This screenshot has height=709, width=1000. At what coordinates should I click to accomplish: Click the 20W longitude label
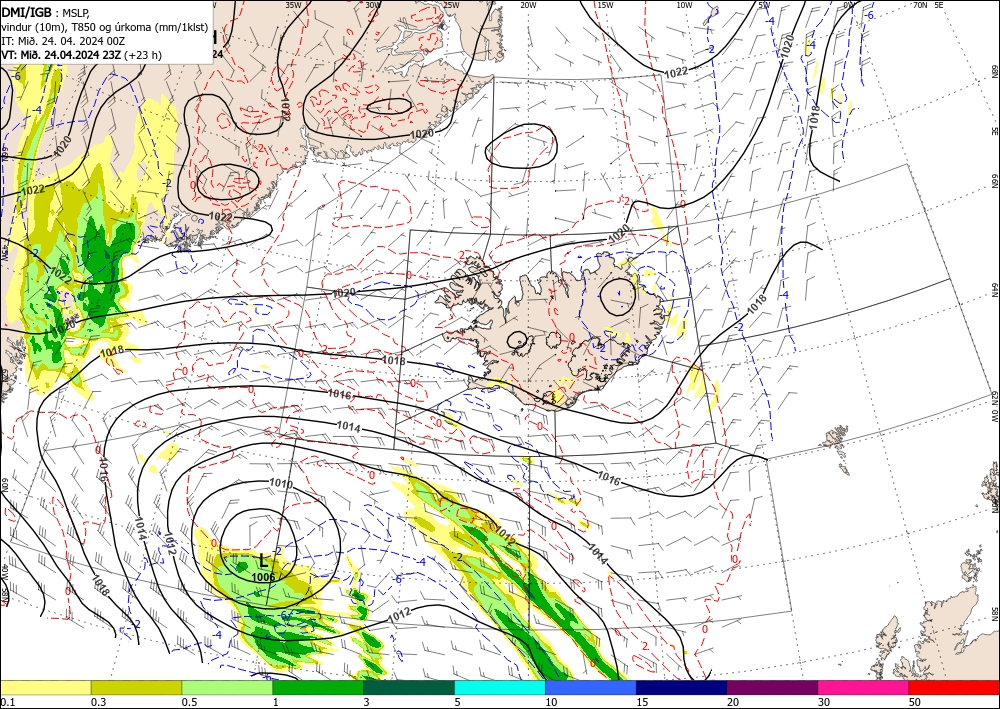(x=528, y=5)
